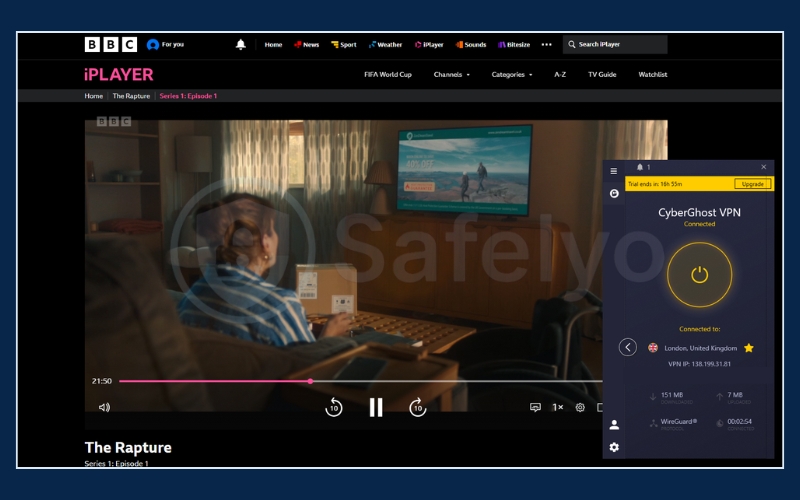The width and height of the screenshot is (800, 500).
Task: Click Series 1: Episode 1 breadcrumb
Action: coord(188,96)
